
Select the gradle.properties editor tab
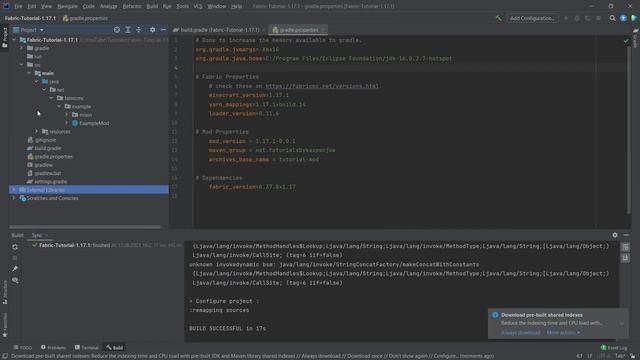tap(298, 30)
